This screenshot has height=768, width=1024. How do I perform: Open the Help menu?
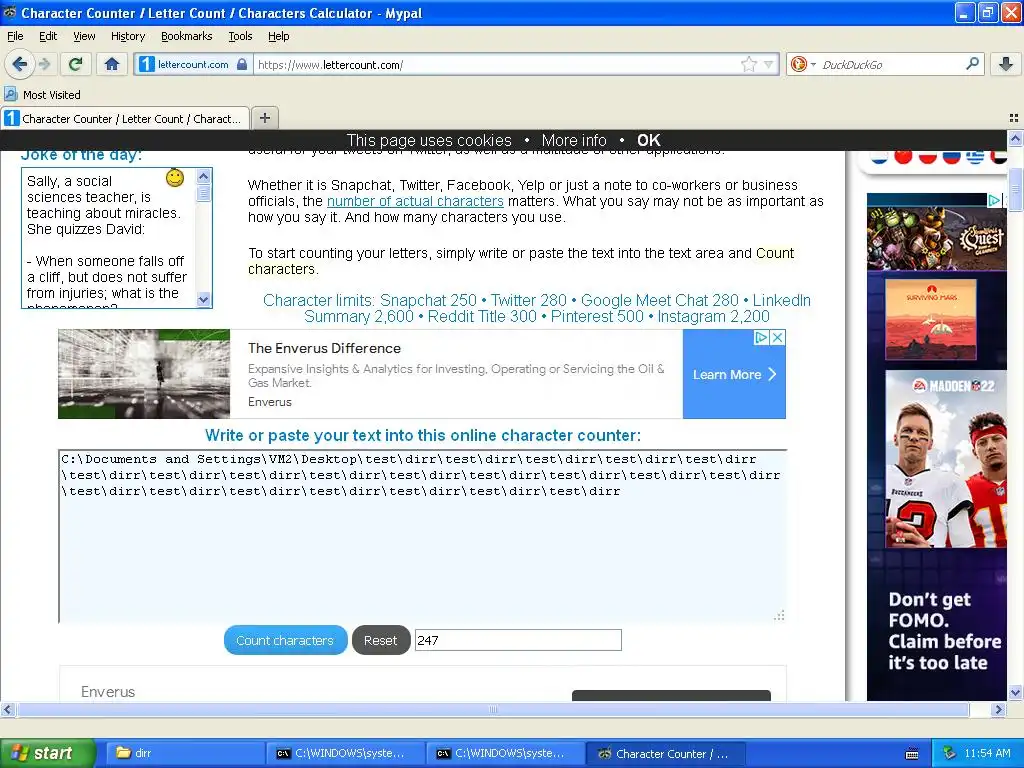[x=279, y=36]
